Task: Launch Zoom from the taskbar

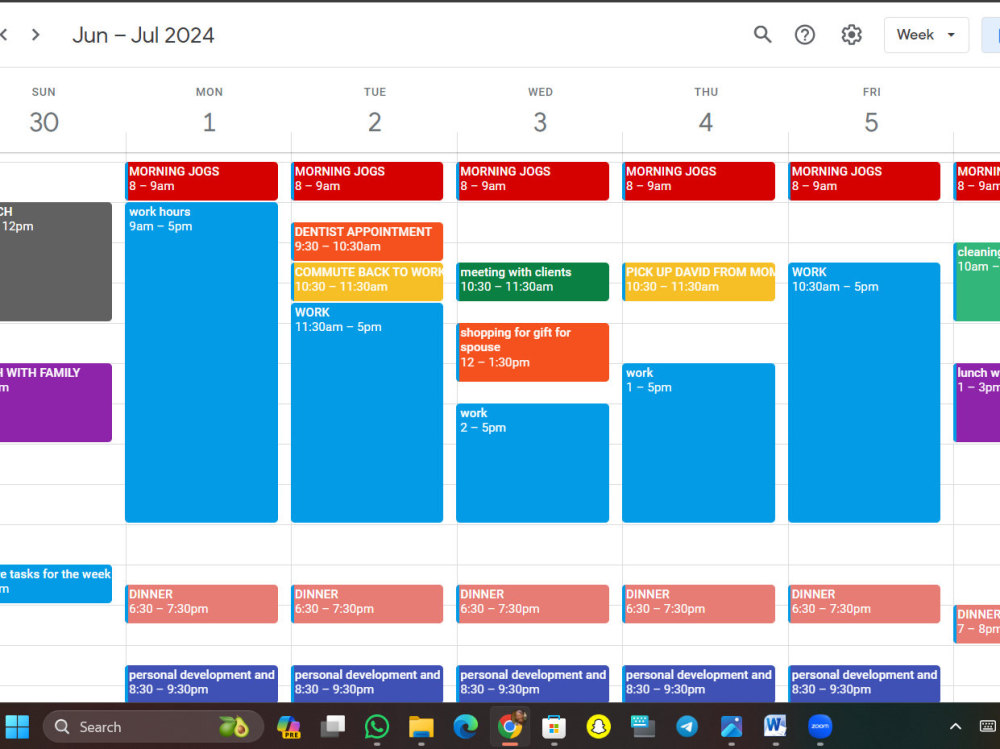Action: [x=820, y=726]
